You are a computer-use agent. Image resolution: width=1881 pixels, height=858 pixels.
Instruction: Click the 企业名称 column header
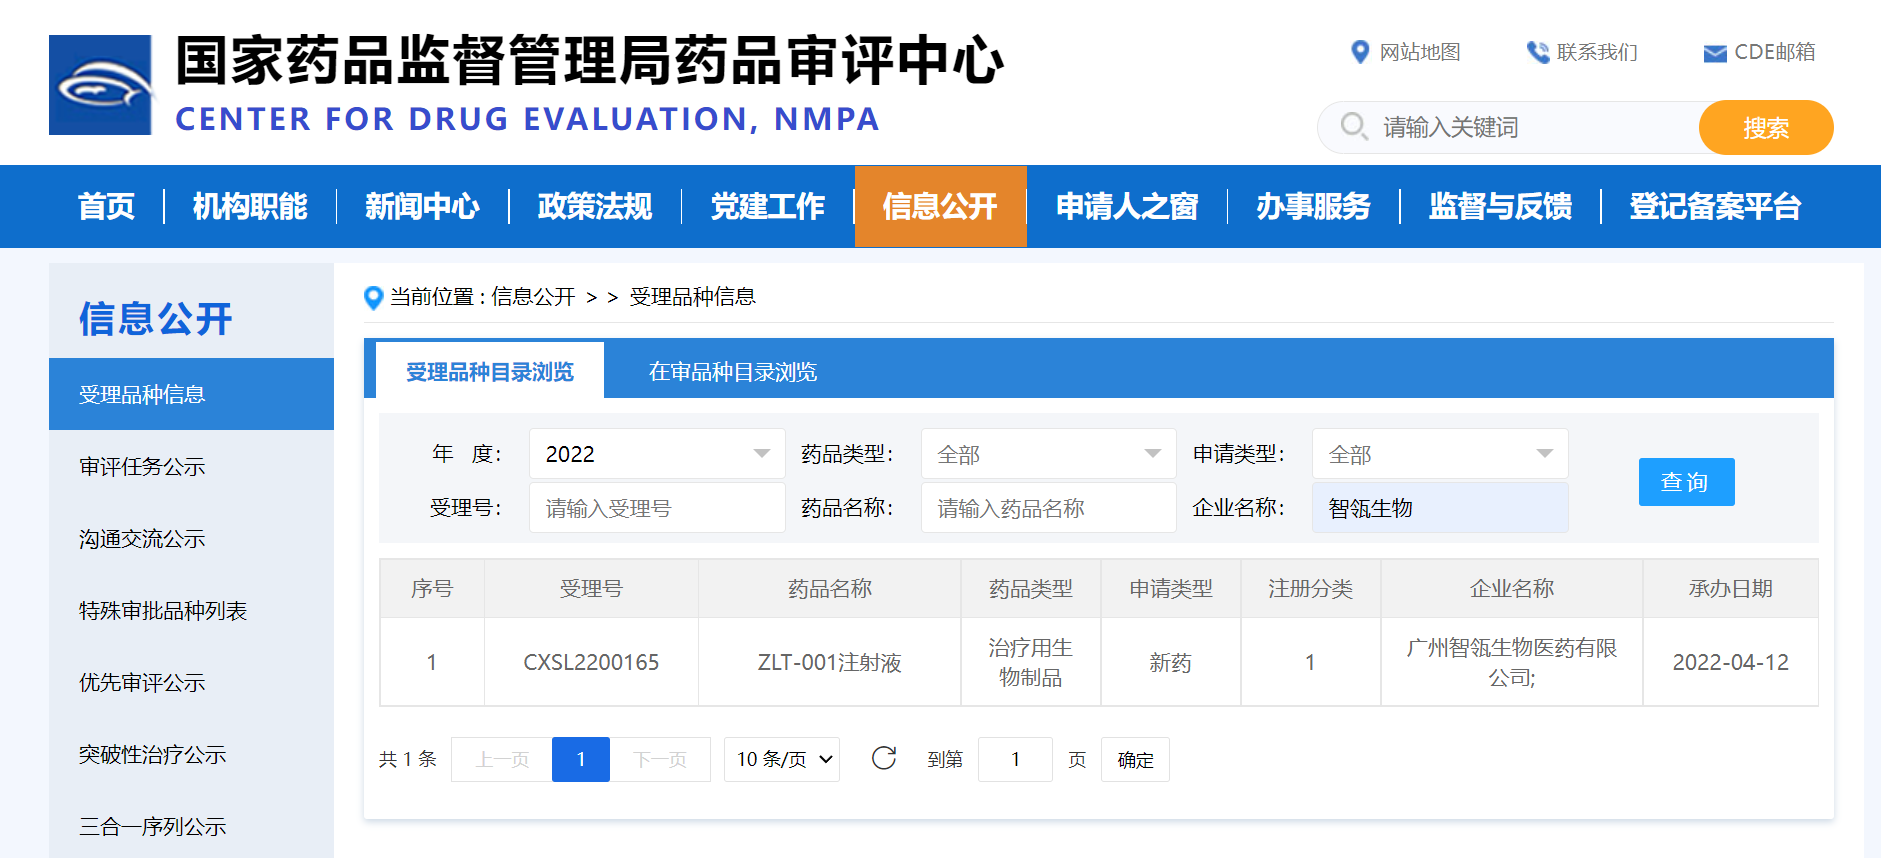click(x=1512, y=589)
